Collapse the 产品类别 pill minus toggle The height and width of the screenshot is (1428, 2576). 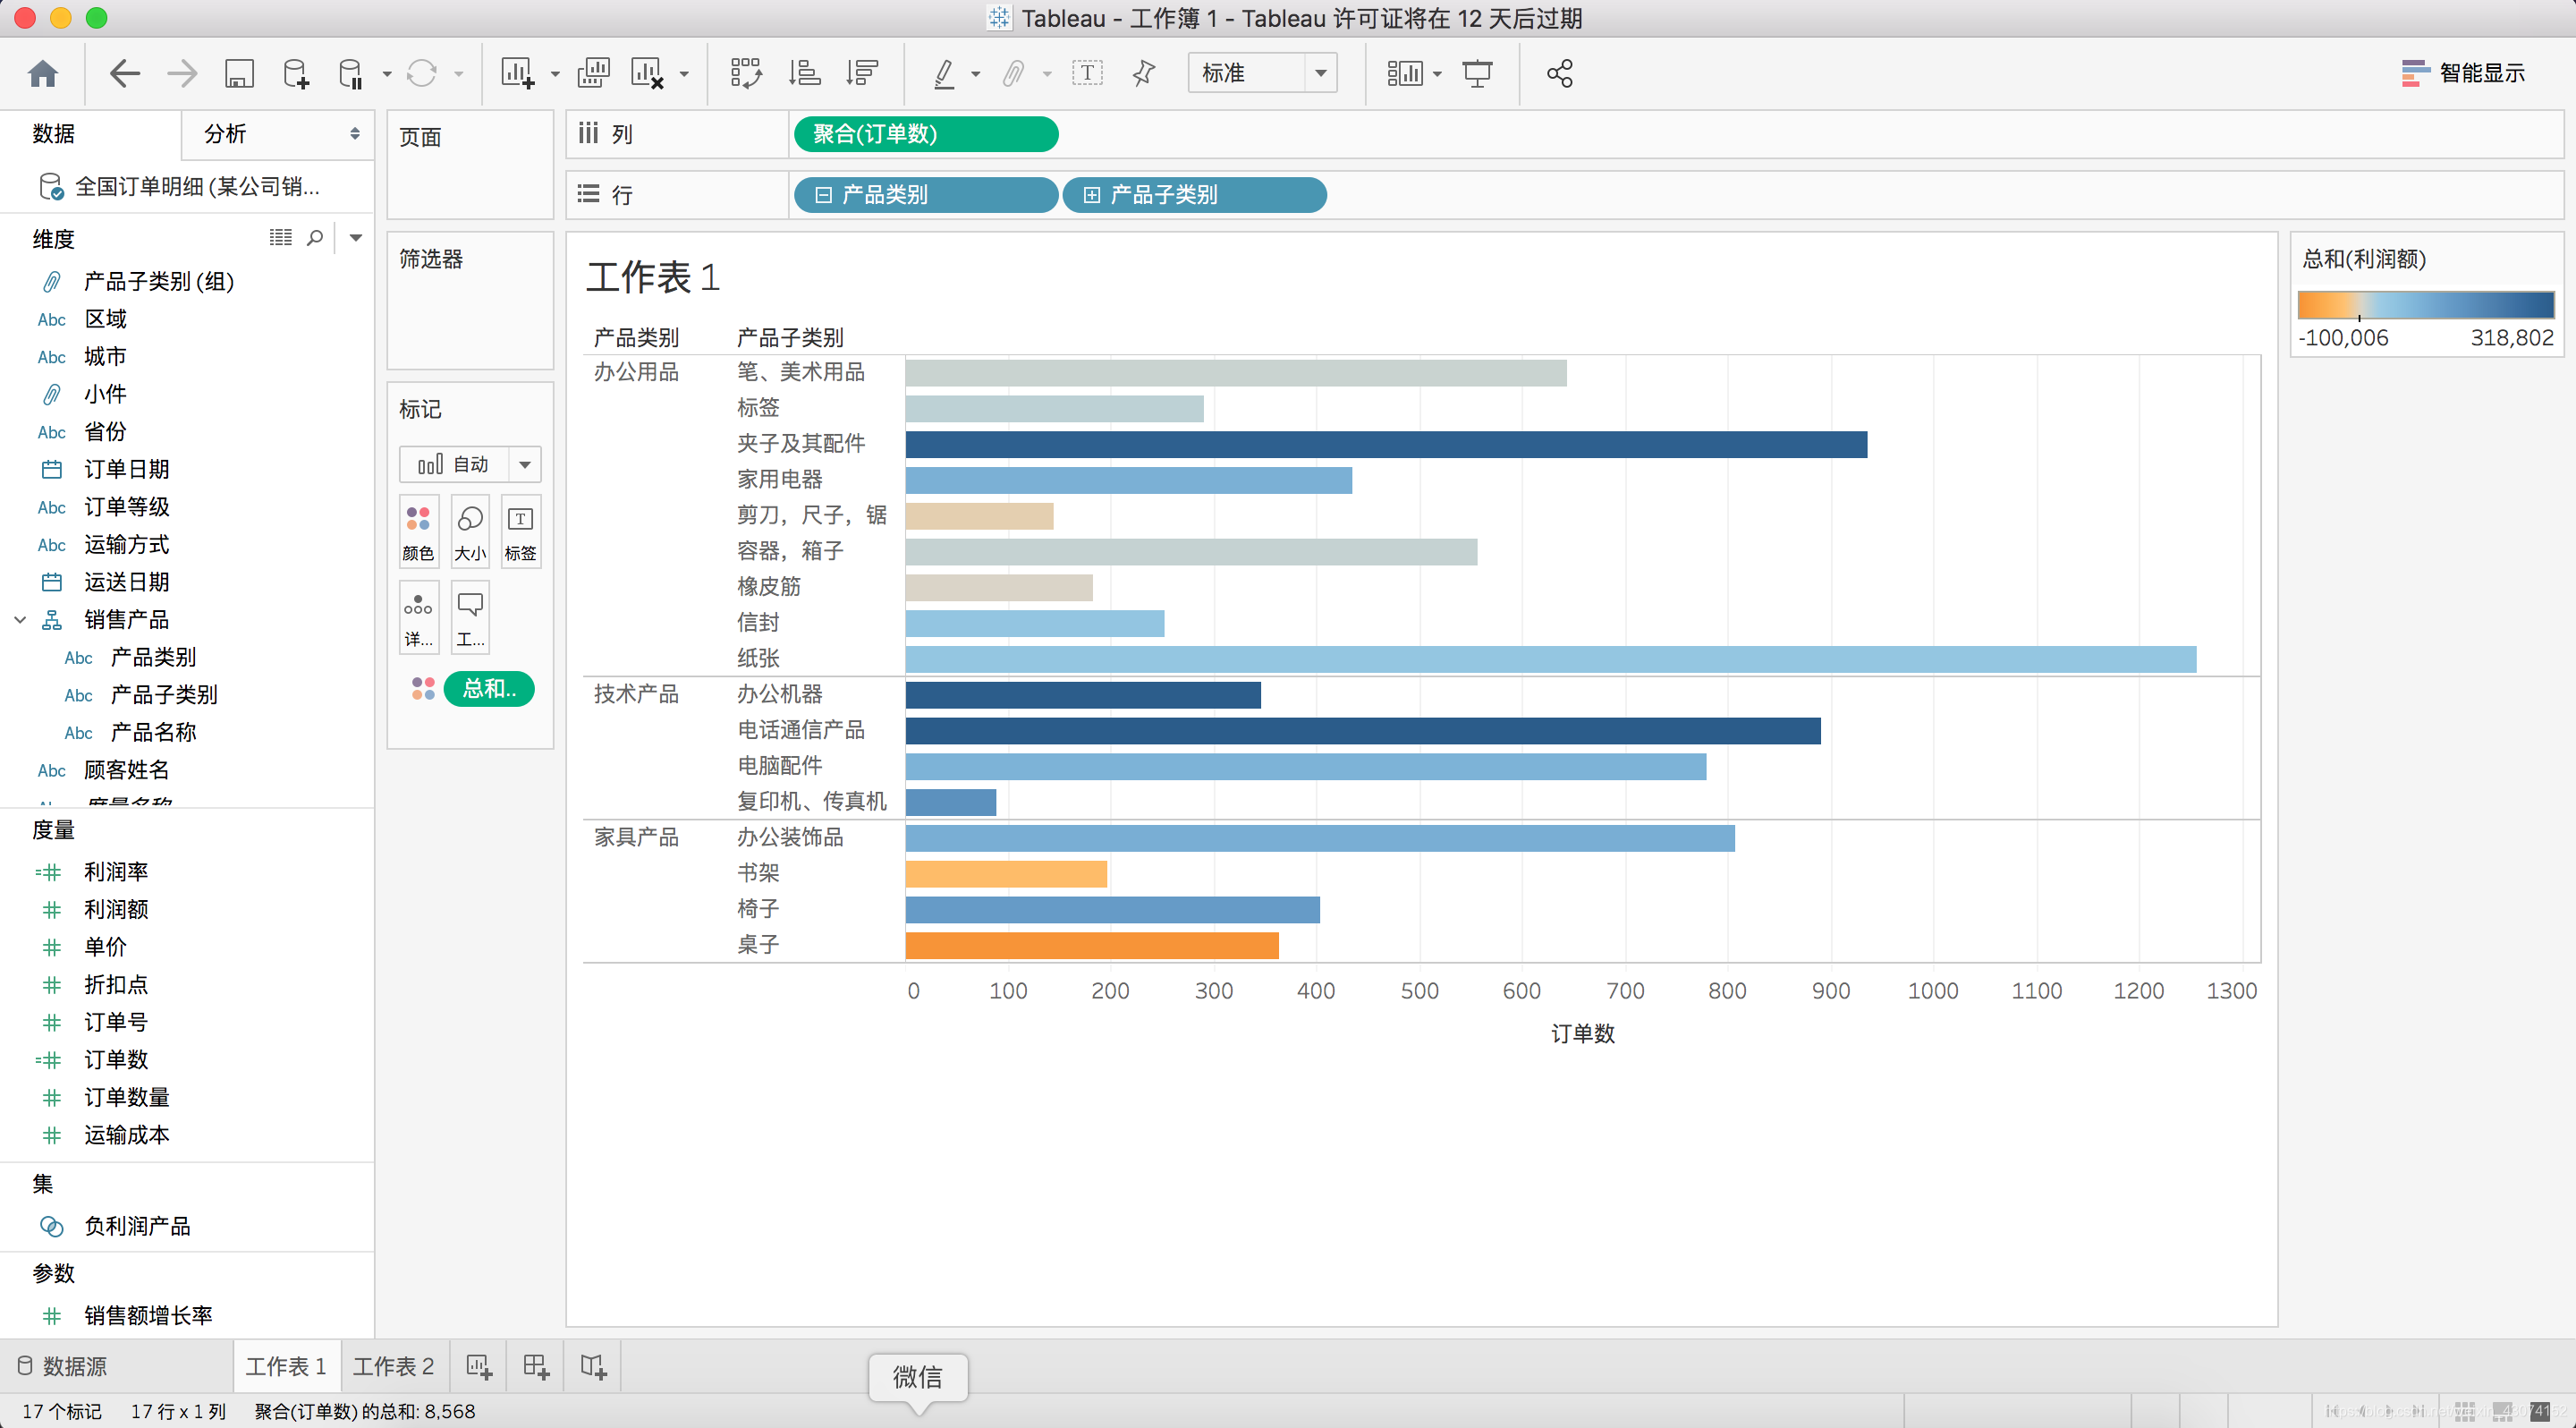pyautogui.click(x=823, y=195)
